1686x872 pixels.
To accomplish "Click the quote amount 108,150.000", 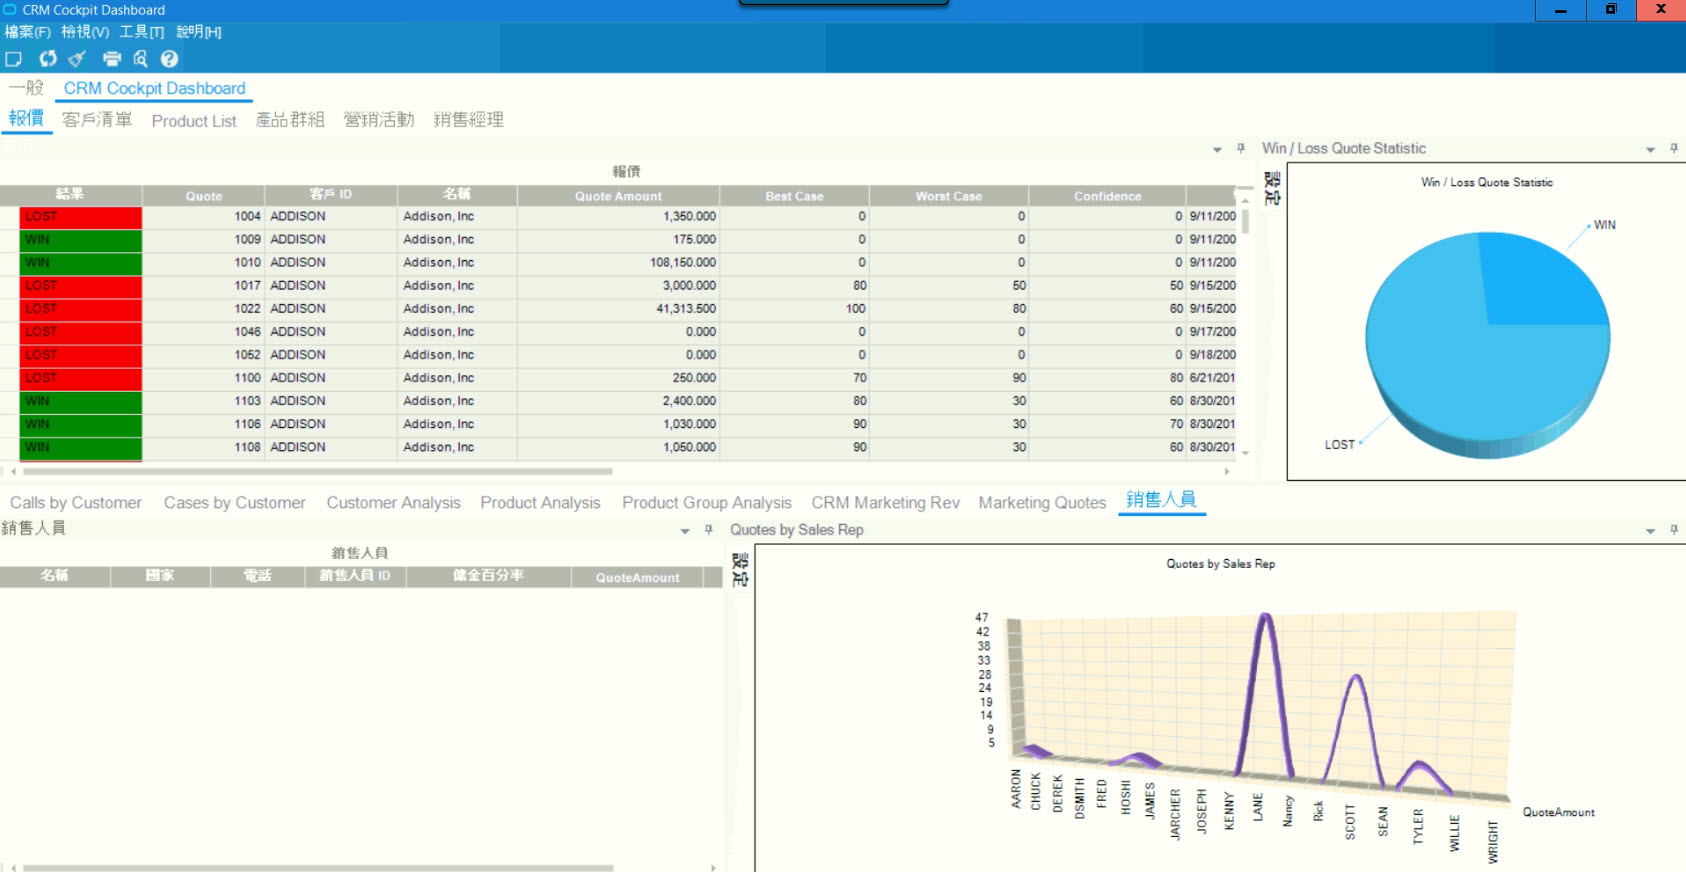I will [x=683, y=263].
